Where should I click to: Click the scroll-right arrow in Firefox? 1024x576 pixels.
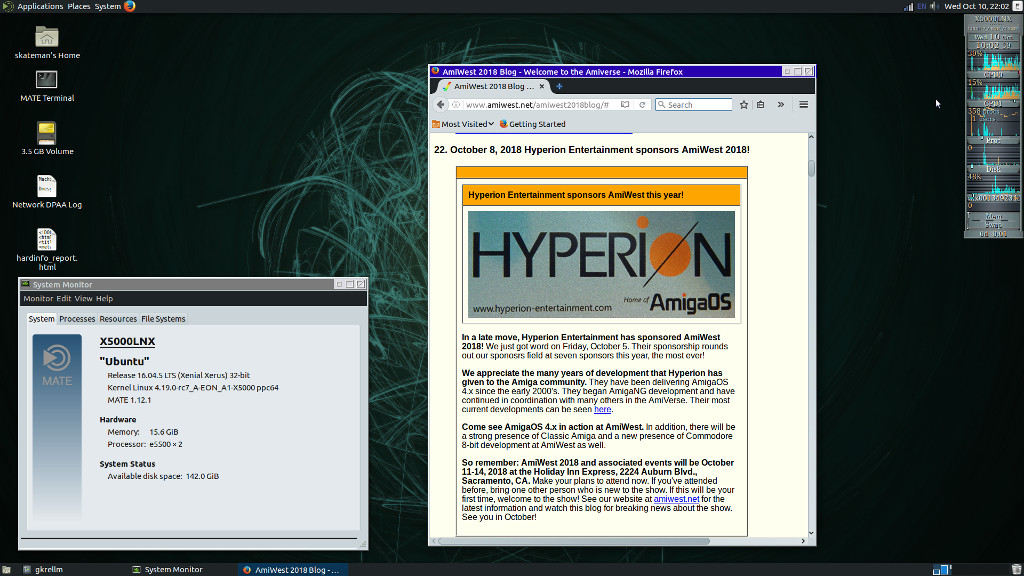coord(803,541)
